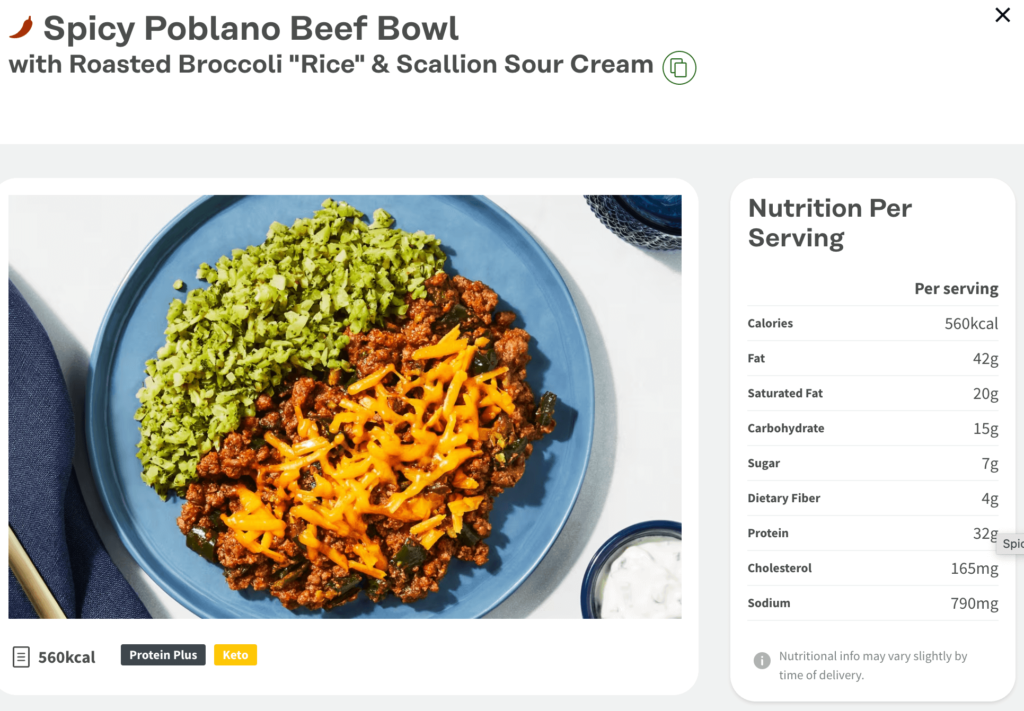This screenshot has height=711, width=1024.
Task: Click the red chili icon before the recipe title
Action: (23, 28)
